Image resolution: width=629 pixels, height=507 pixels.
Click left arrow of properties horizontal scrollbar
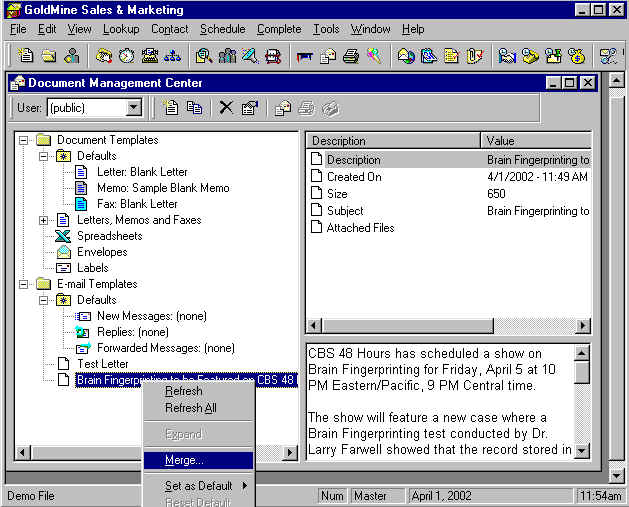pos(315,325)
